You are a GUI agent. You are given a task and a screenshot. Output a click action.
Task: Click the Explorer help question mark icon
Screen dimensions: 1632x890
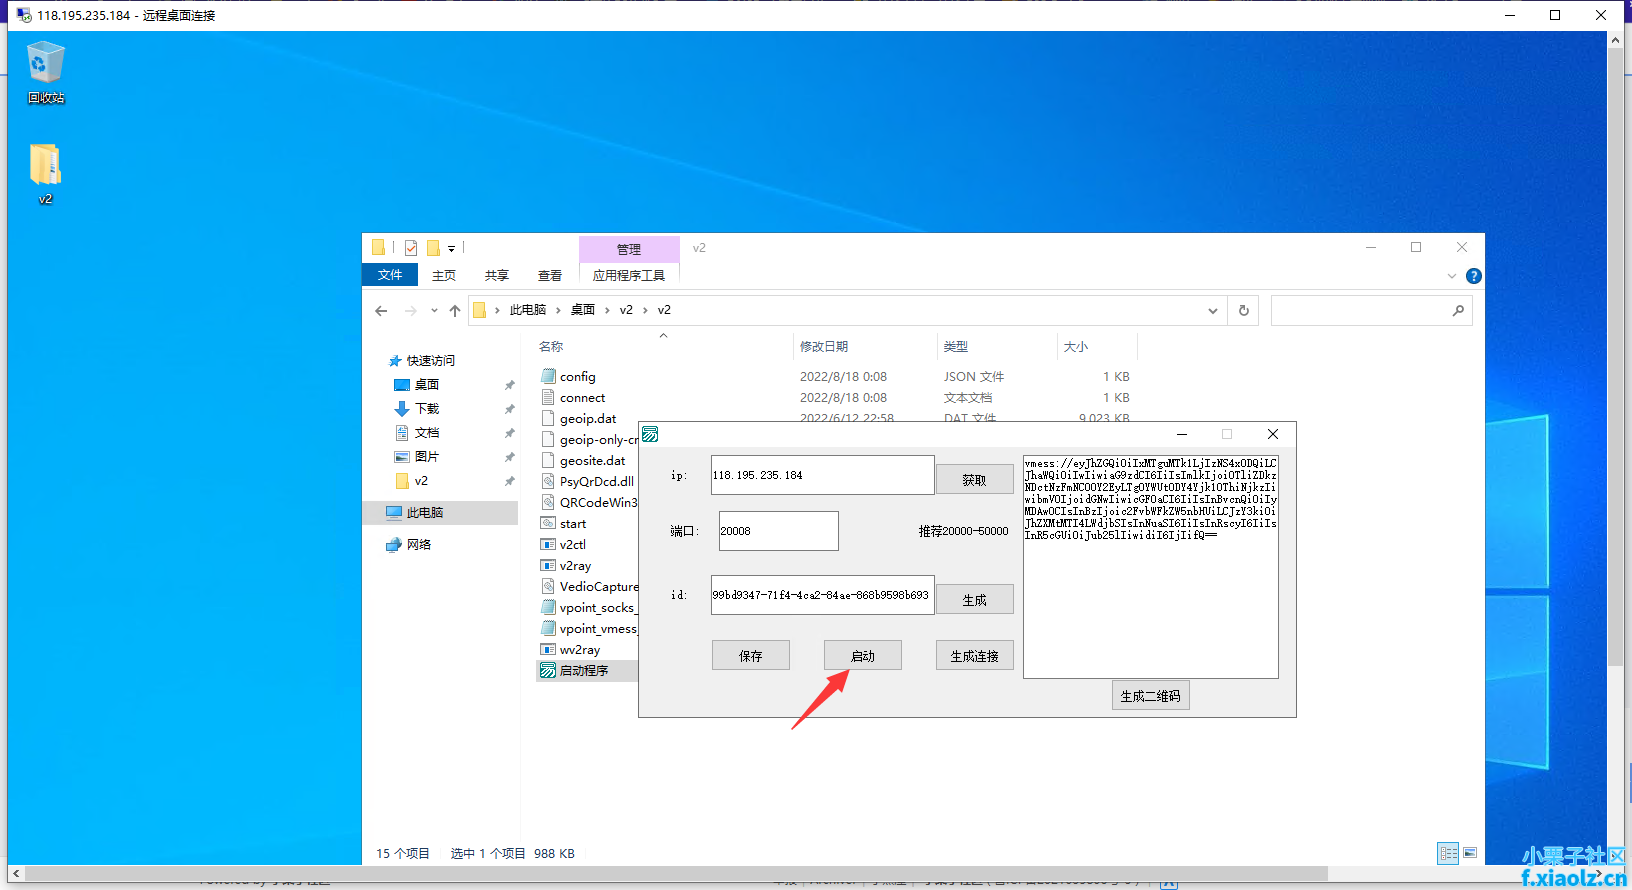click(x=1473, y=276)
